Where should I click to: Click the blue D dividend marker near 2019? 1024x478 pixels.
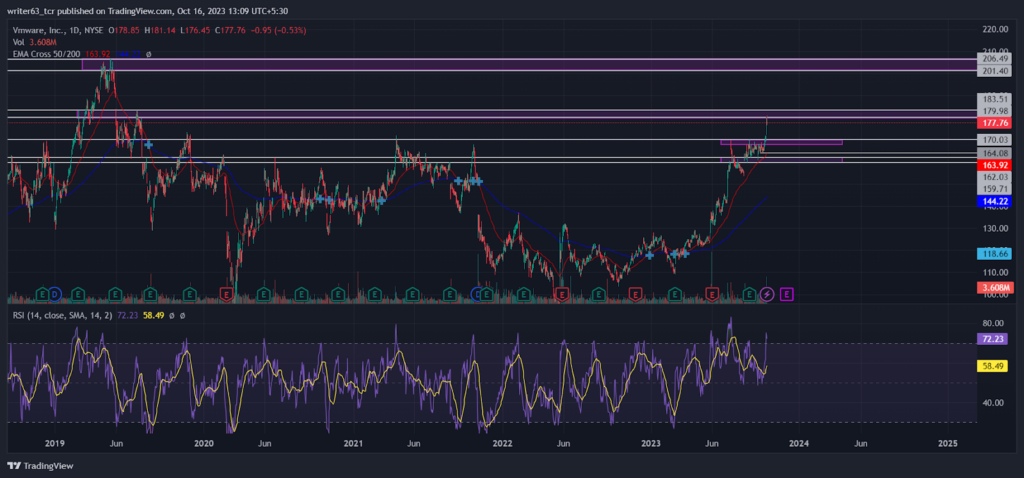(55, 295)
